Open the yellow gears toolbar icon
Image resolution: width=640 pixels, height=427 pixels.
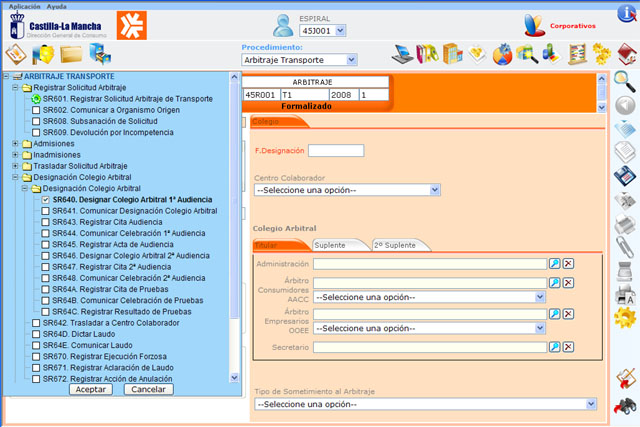(602, 54)
